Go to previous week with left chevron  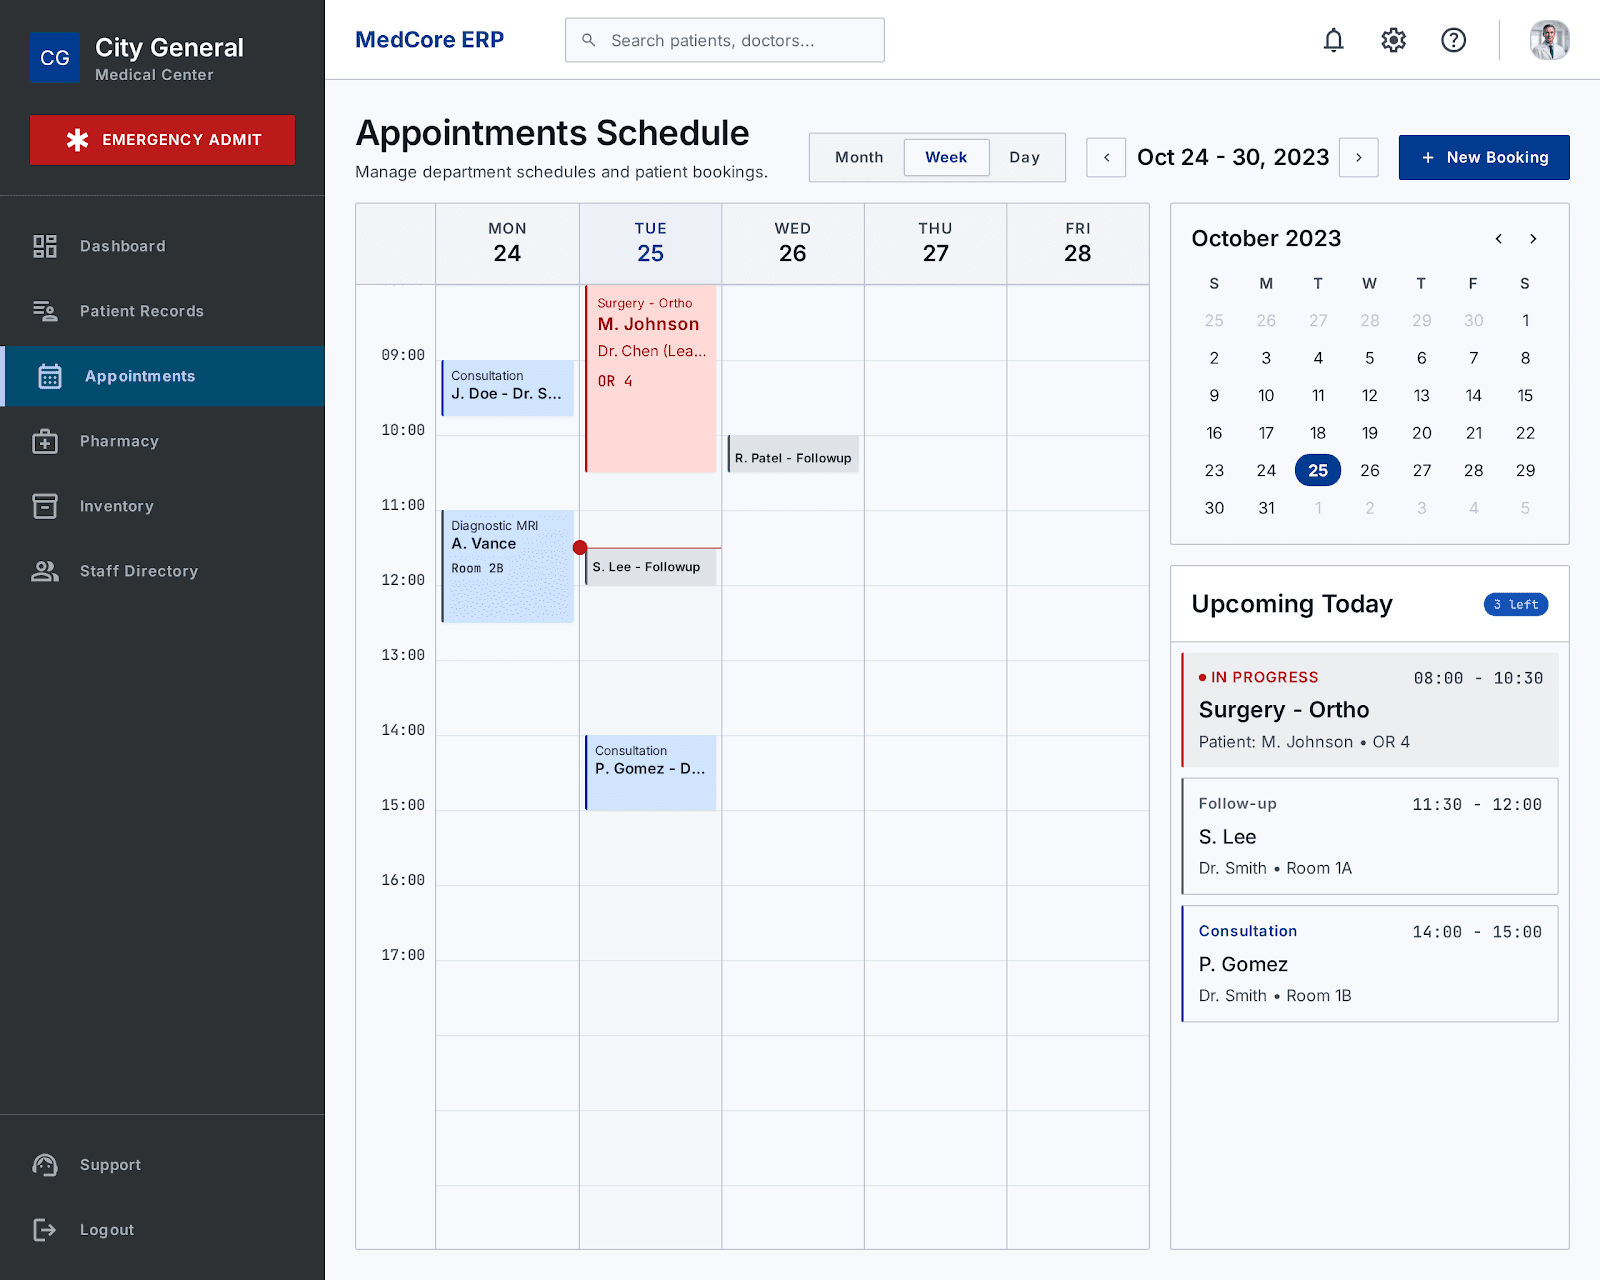pyautogui.click(x=1106, y=158)
